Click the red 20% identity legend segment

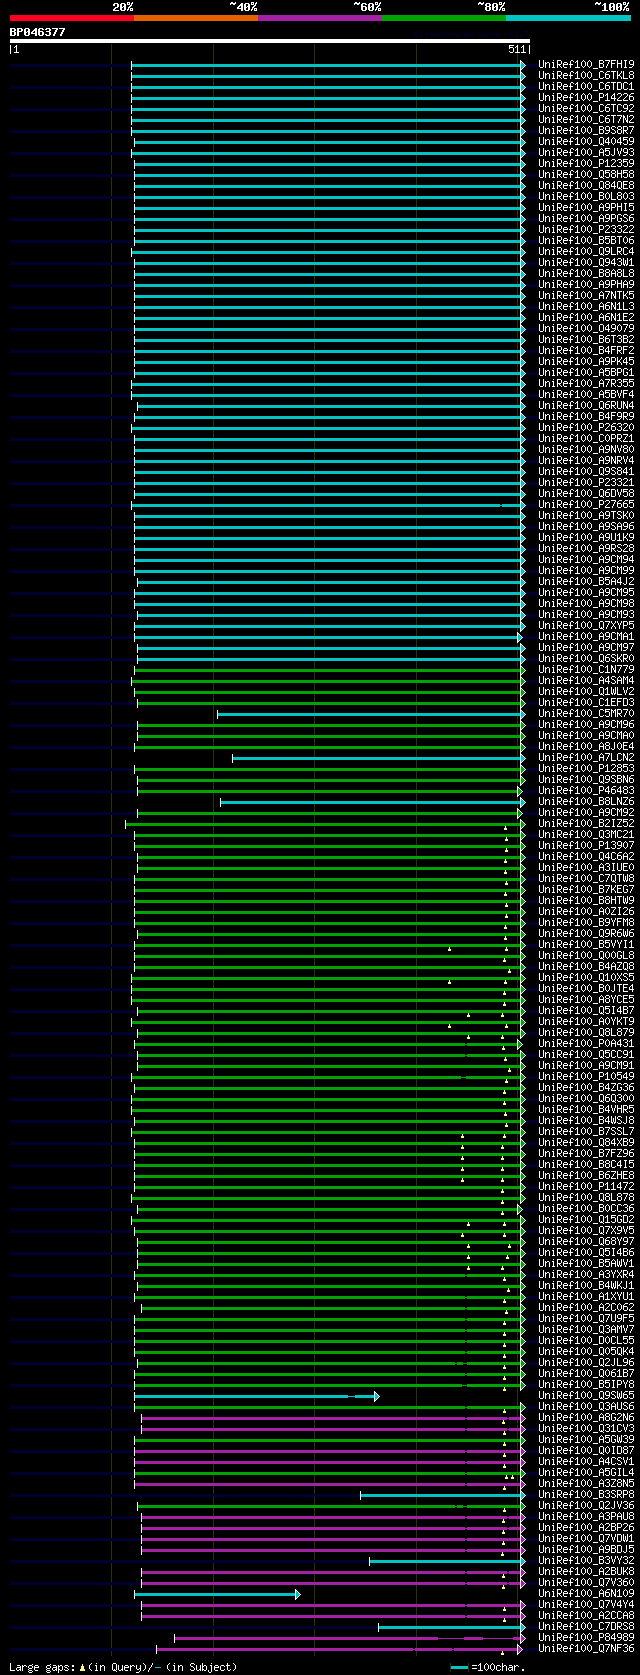click(x=72, y=18)
